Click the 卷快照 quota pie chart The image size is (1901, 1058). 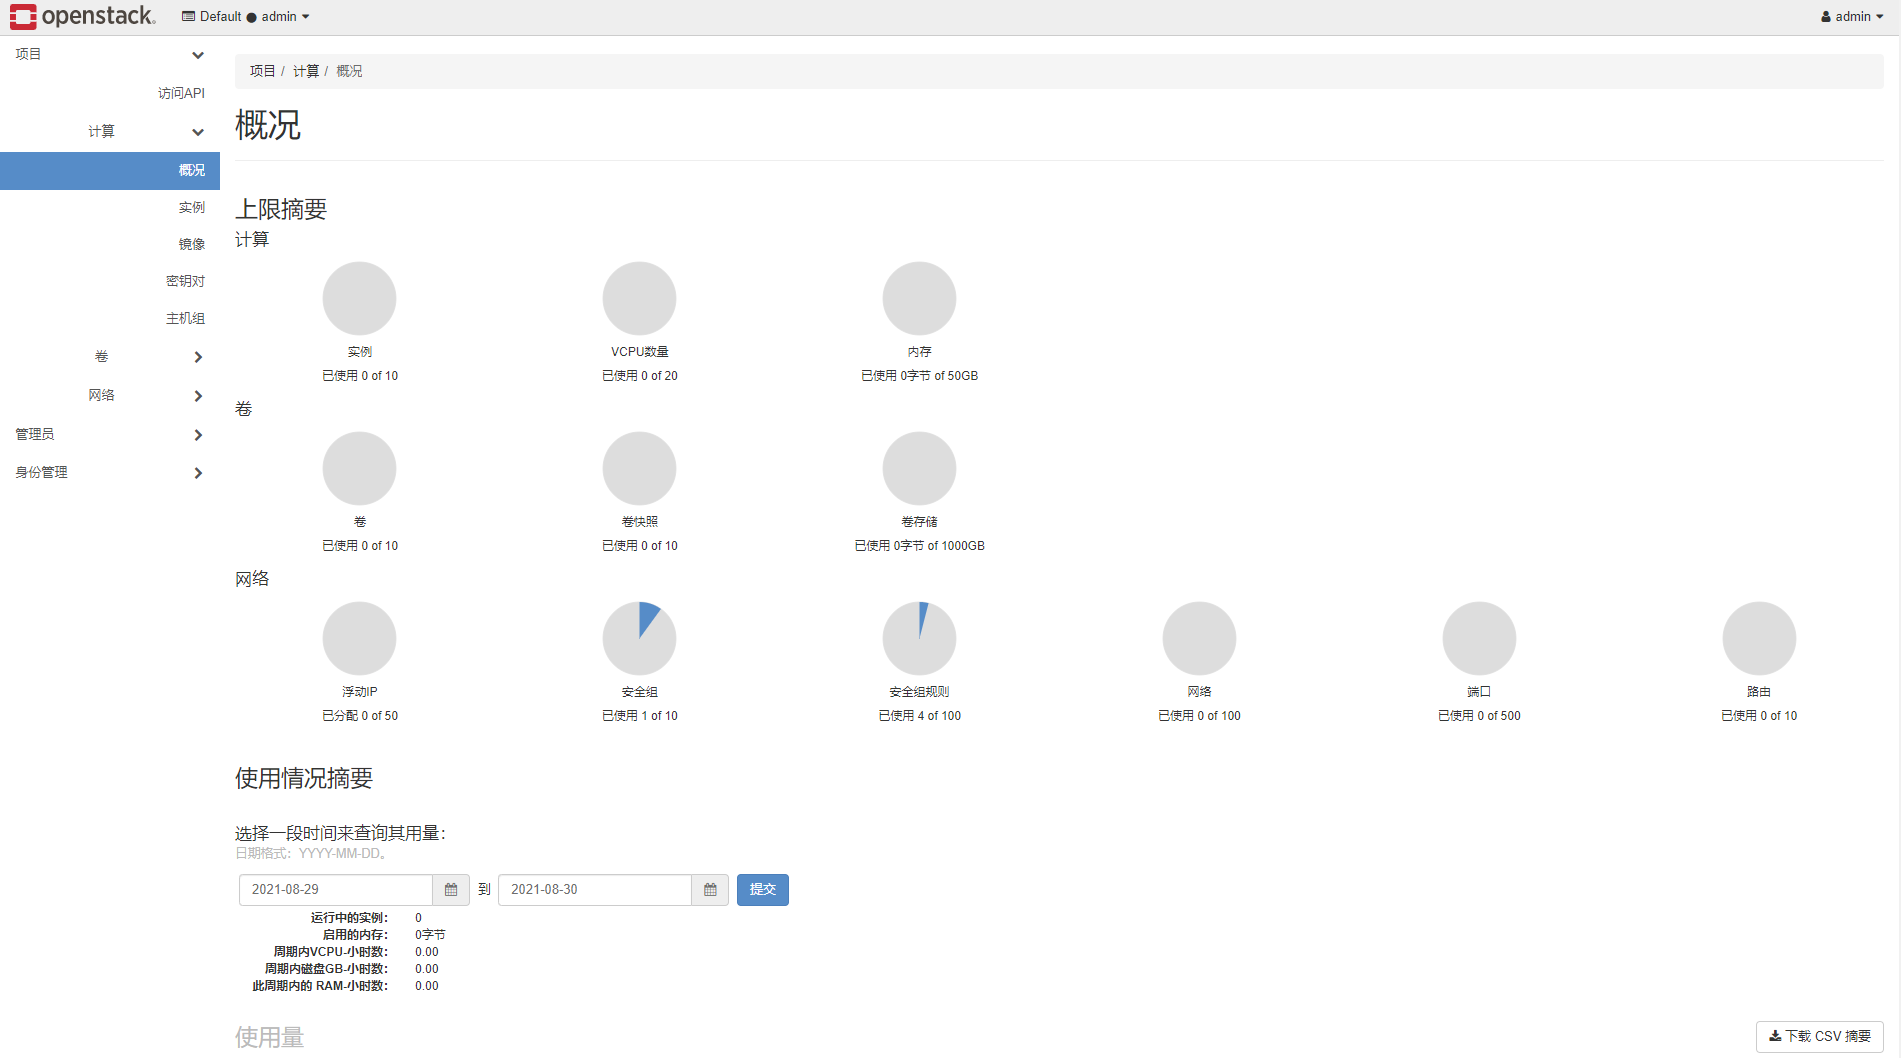point(639,468)
